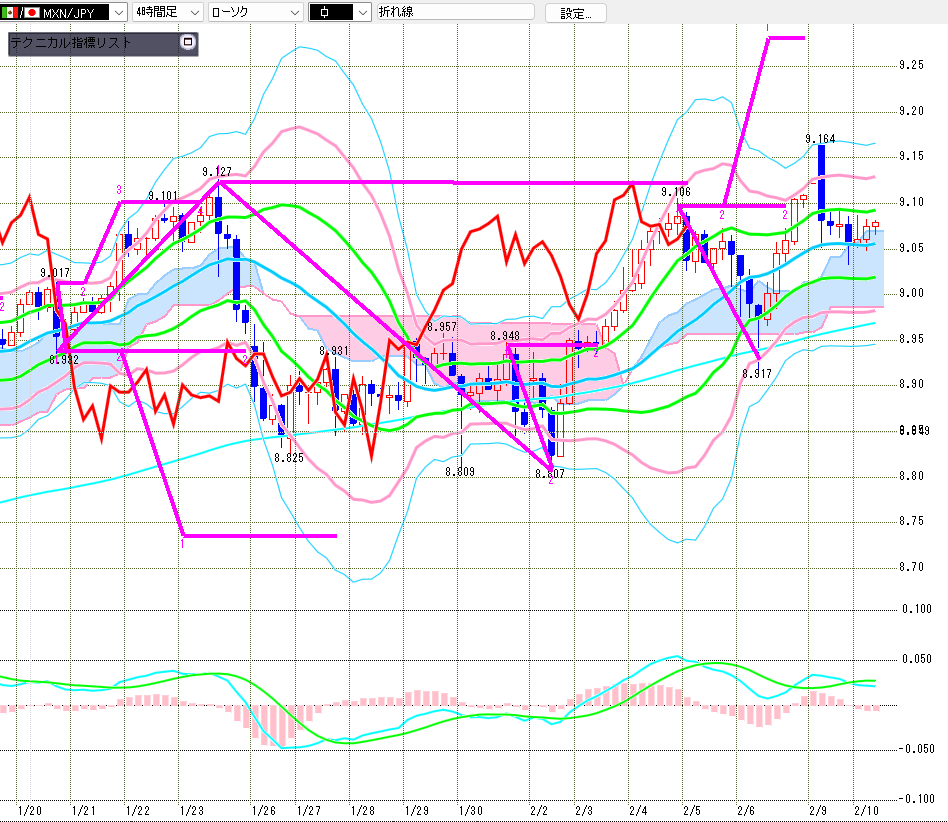The image size is (948, 822).
Task: Select the 9.127 peak price label
Action: point(217,171)
